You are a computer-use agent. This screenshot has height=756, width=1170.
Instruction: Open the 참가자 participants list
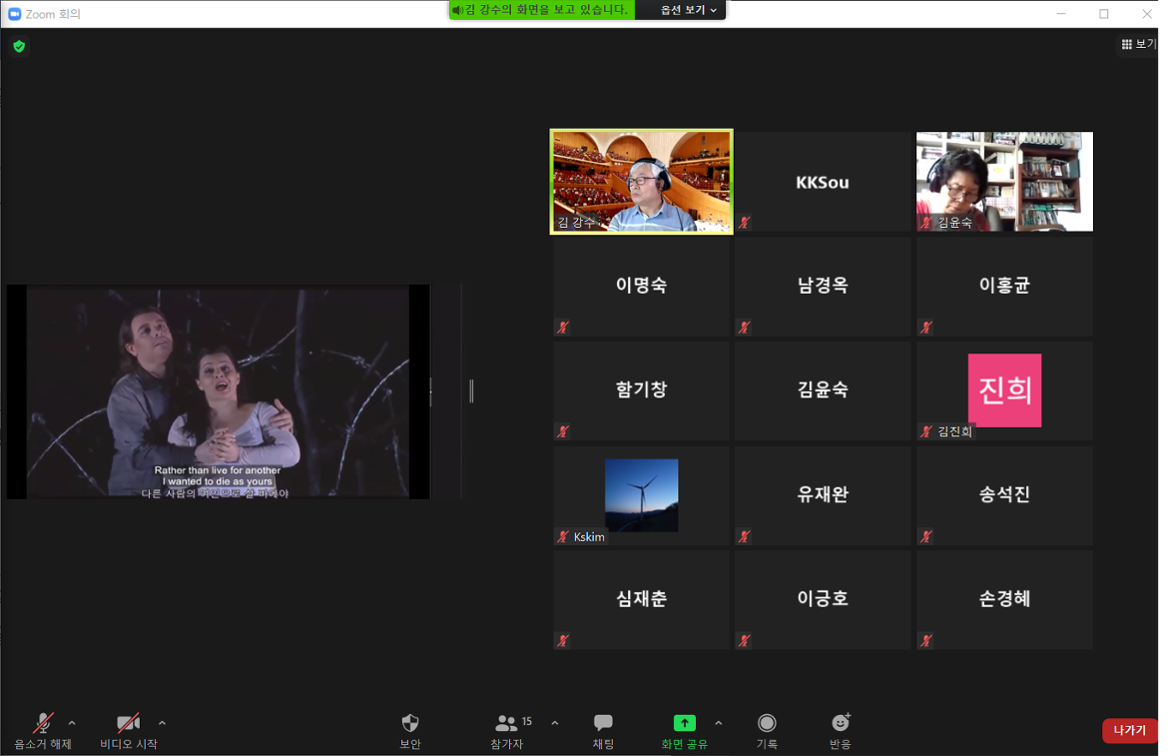point(508,722)
